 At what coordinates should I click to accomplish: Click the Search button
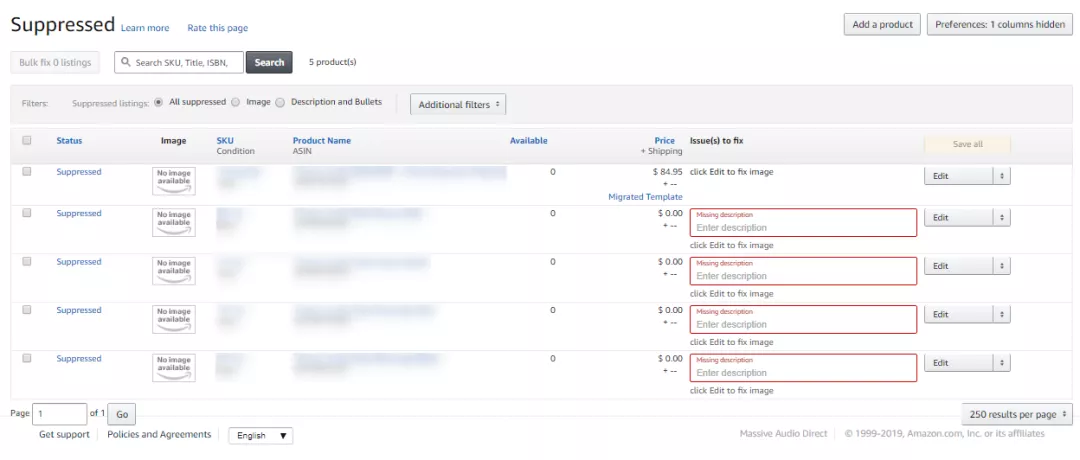(269, 62)
